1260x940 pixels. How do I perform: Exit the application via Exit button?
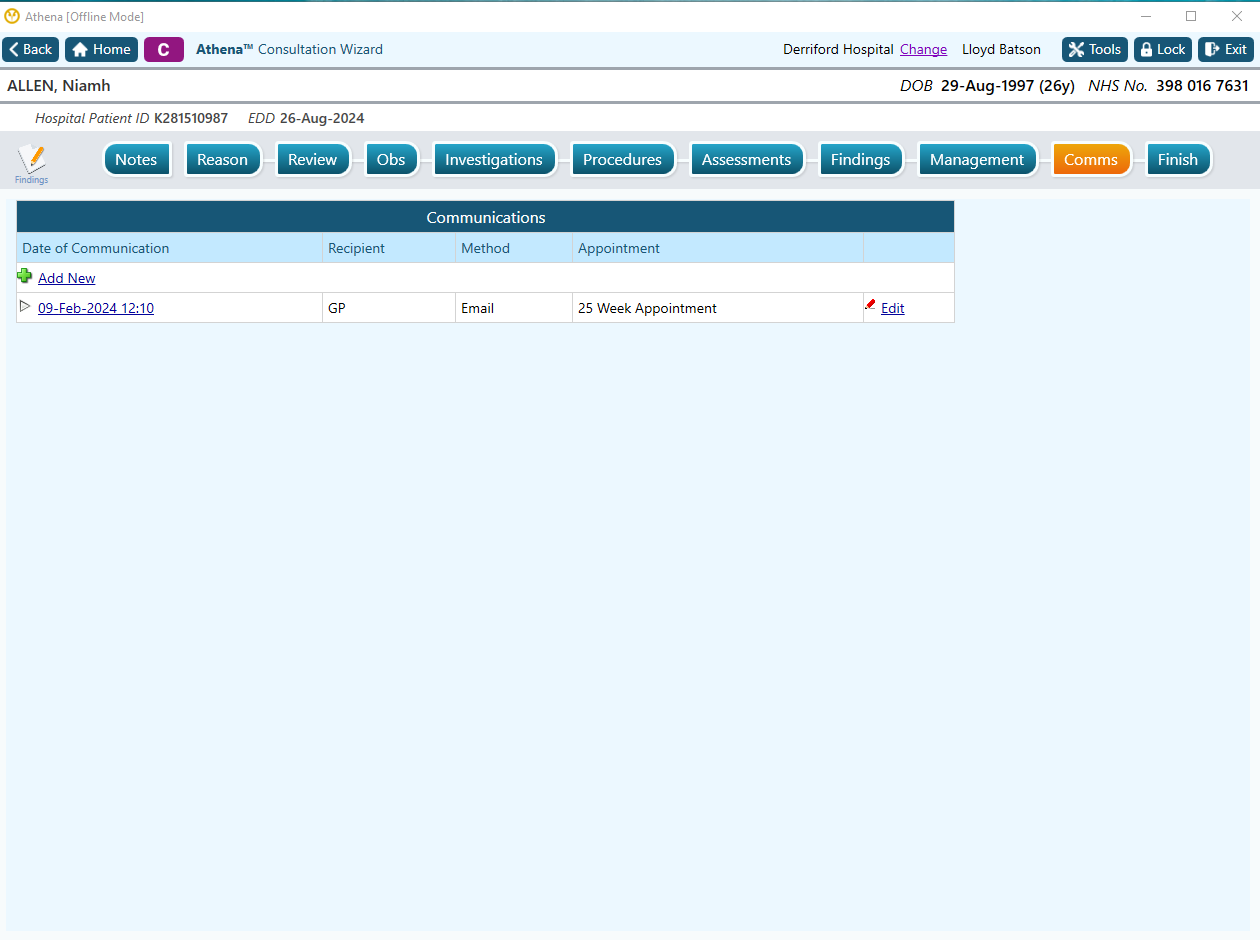(x=1226, y=49)
